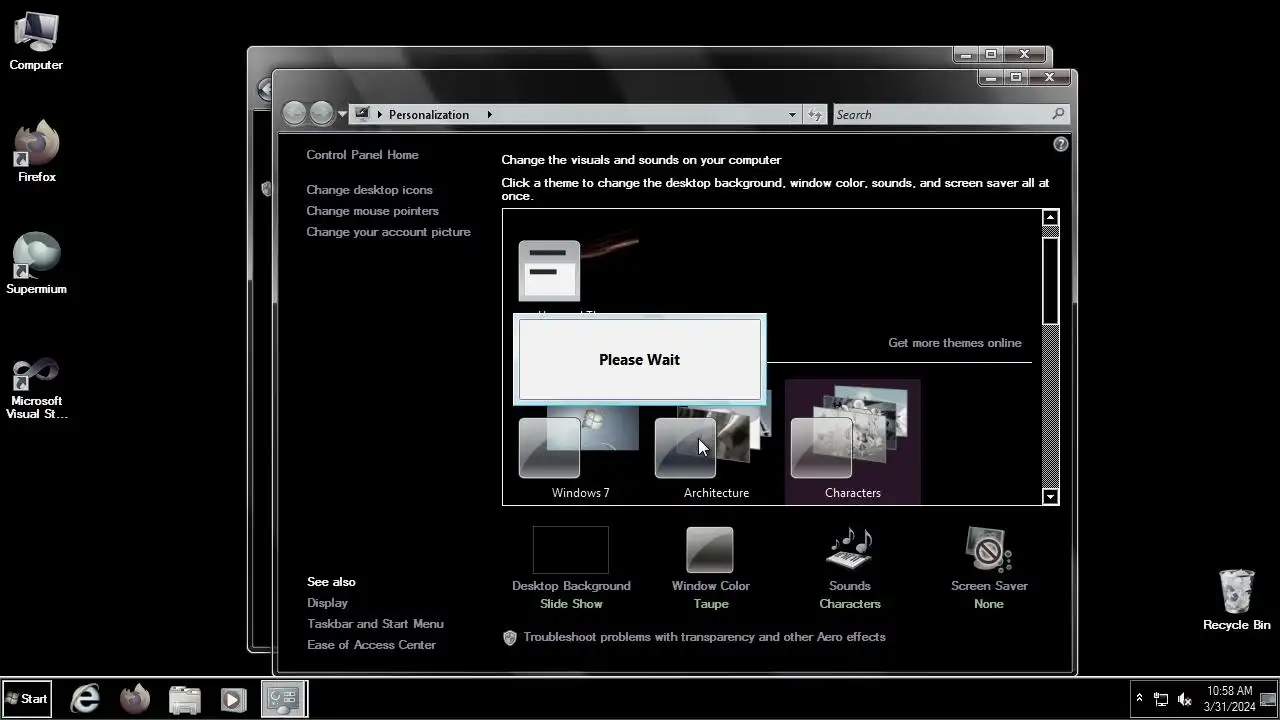Go forward in the Personalization window
Screen dimensions: 1280x720
tap(321, 114)
